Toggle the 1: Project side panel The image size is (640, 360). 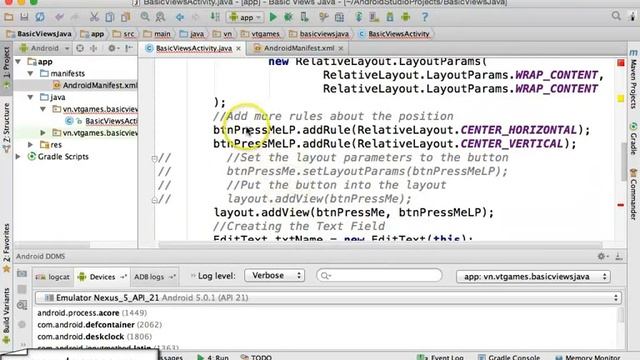click(x=6, y=67)
